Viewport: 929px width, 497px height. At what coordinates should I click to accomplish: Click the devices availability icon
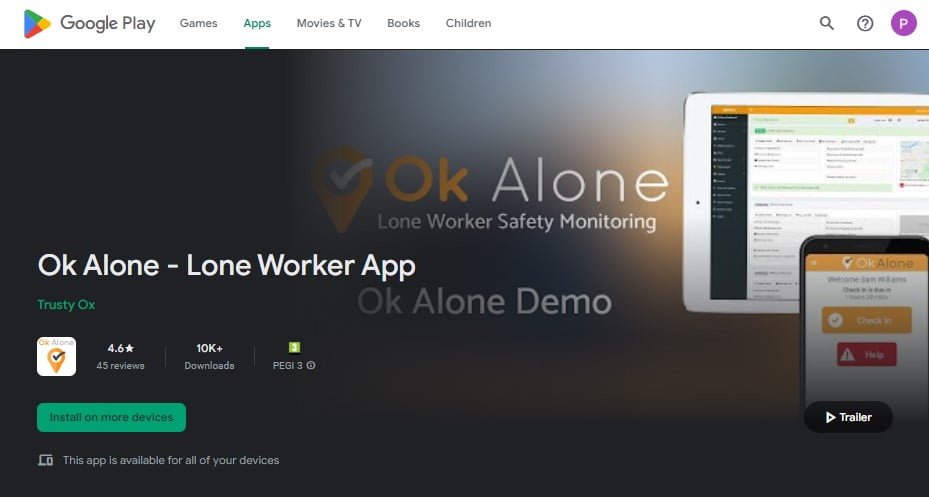46,460
